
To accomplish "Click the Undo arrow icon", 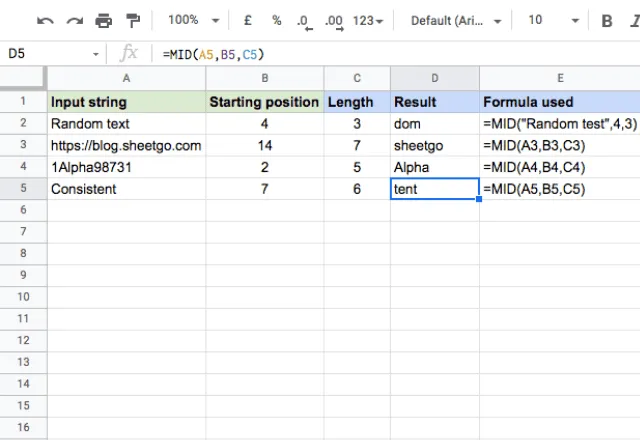I will (45, 20).
